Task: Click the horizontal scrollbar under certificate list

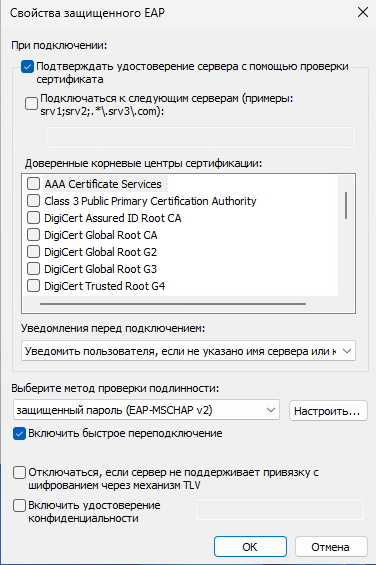Action: (173, 304)
